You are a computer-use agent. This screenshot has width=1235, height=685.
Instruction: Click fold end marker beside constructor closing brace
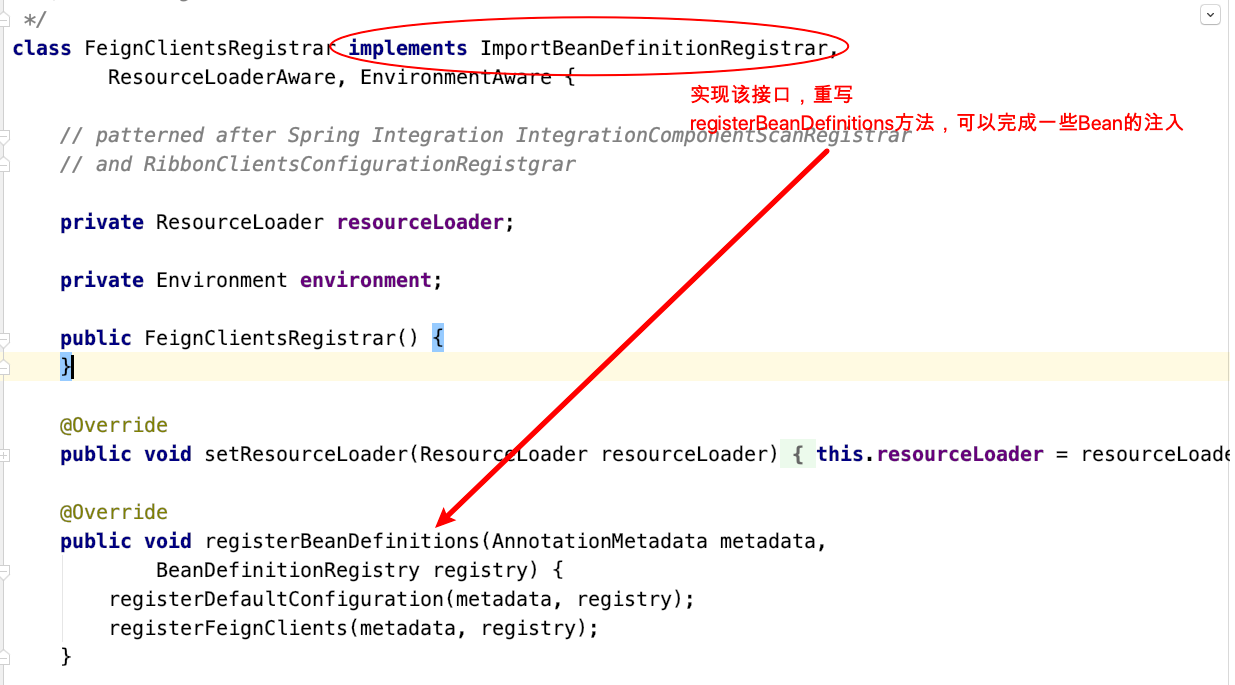coord(5,368)
